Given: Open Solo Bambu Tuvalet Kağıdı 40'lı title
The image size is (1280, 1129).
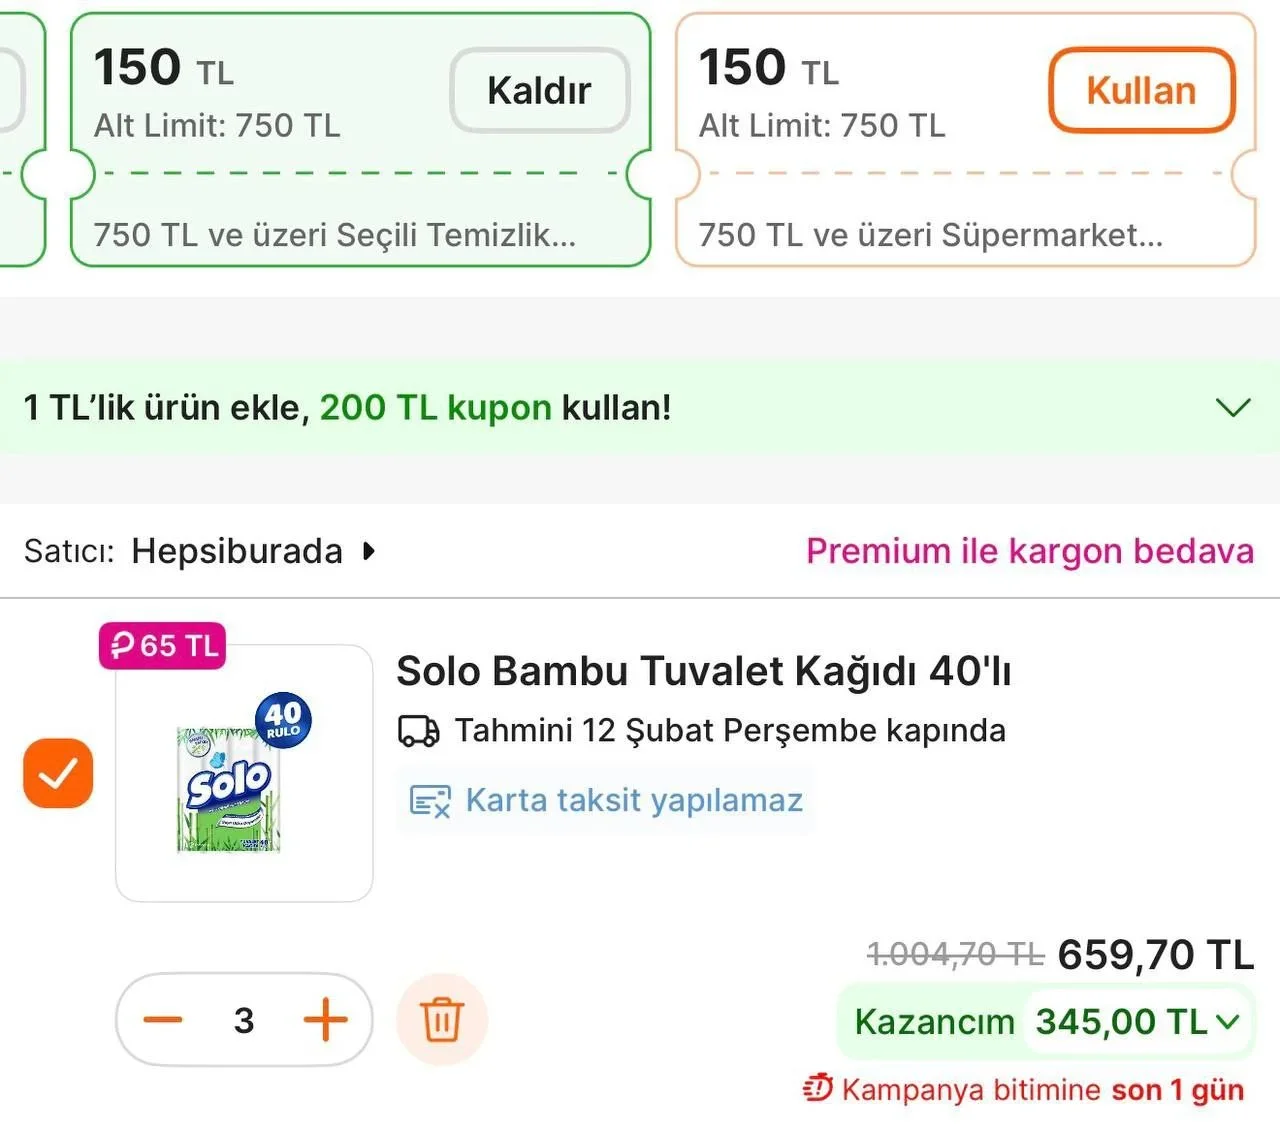Looking at the screenshot, I should [703, 671].
